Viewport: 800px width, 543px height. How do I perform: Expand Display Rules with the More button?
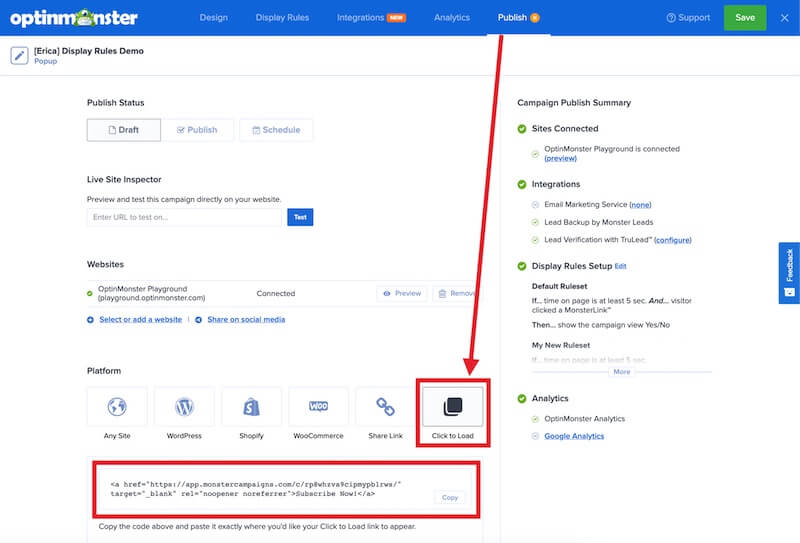click(x=621, y=371)
